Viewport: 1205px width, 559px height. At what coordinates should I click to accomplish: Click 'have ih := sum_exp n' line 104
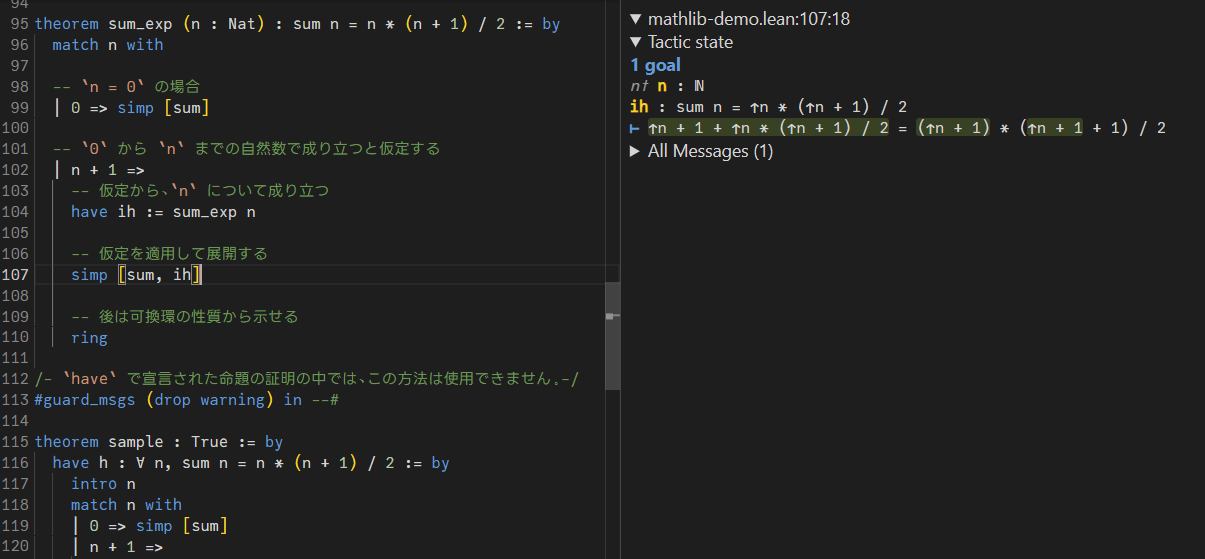(x=163, y=212)
